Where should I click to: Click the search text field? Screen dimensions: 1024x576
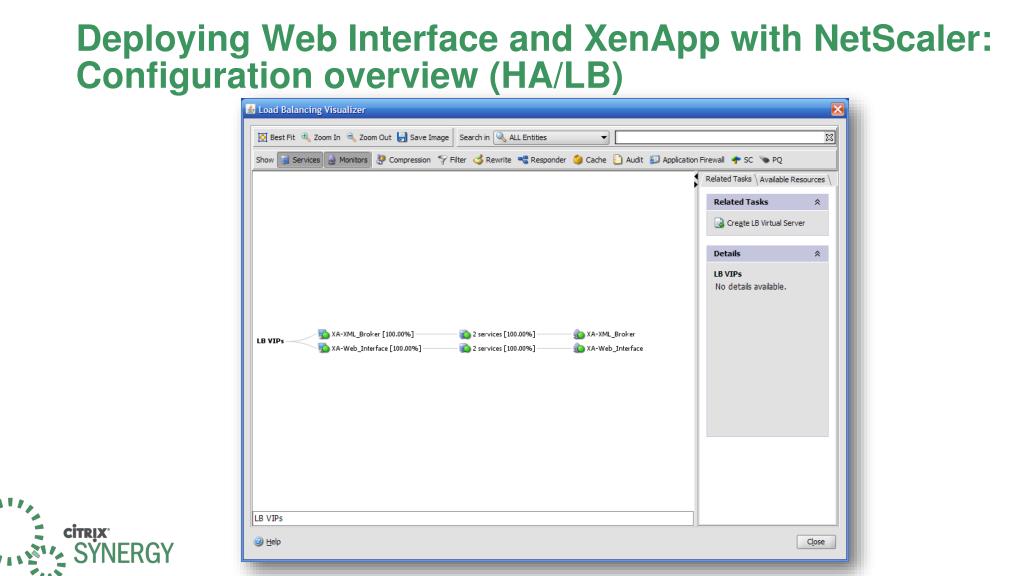[x=719, y=137]
